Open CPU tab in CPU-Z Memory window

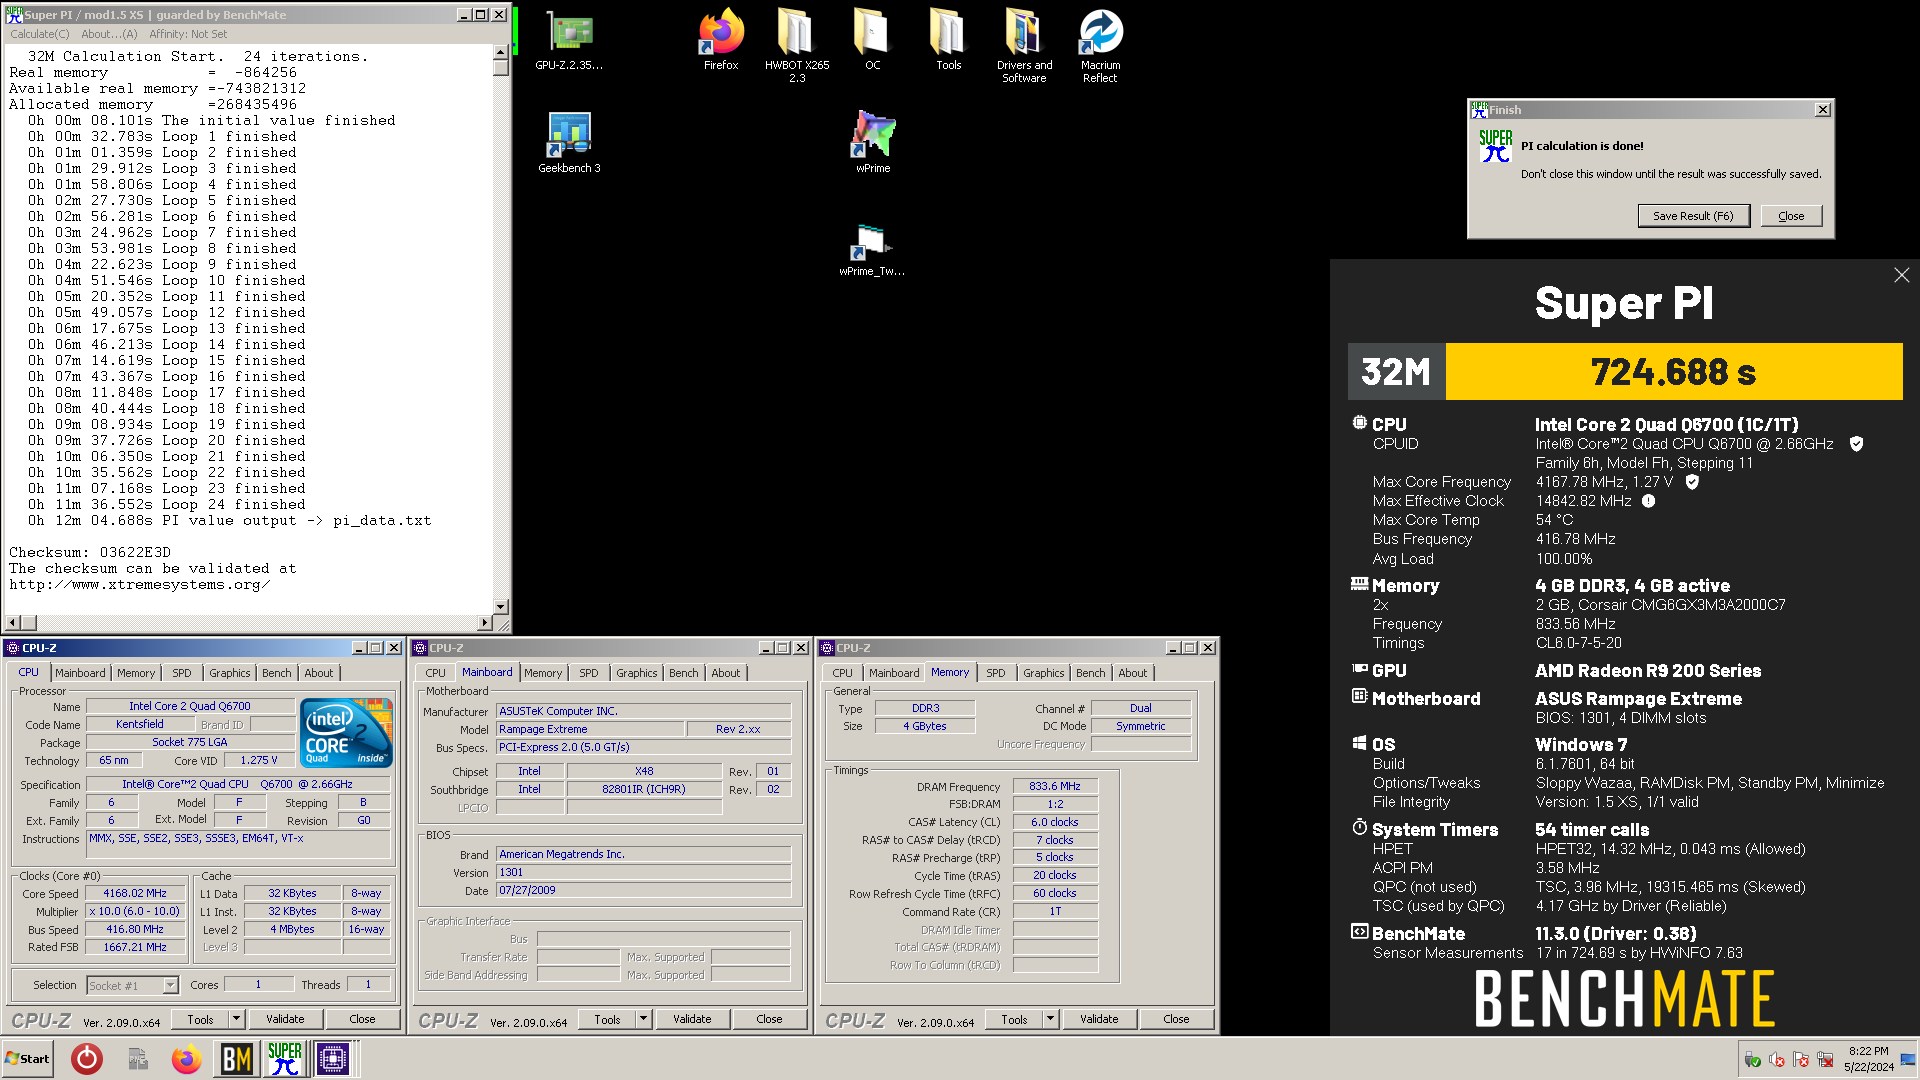(843, 673)
